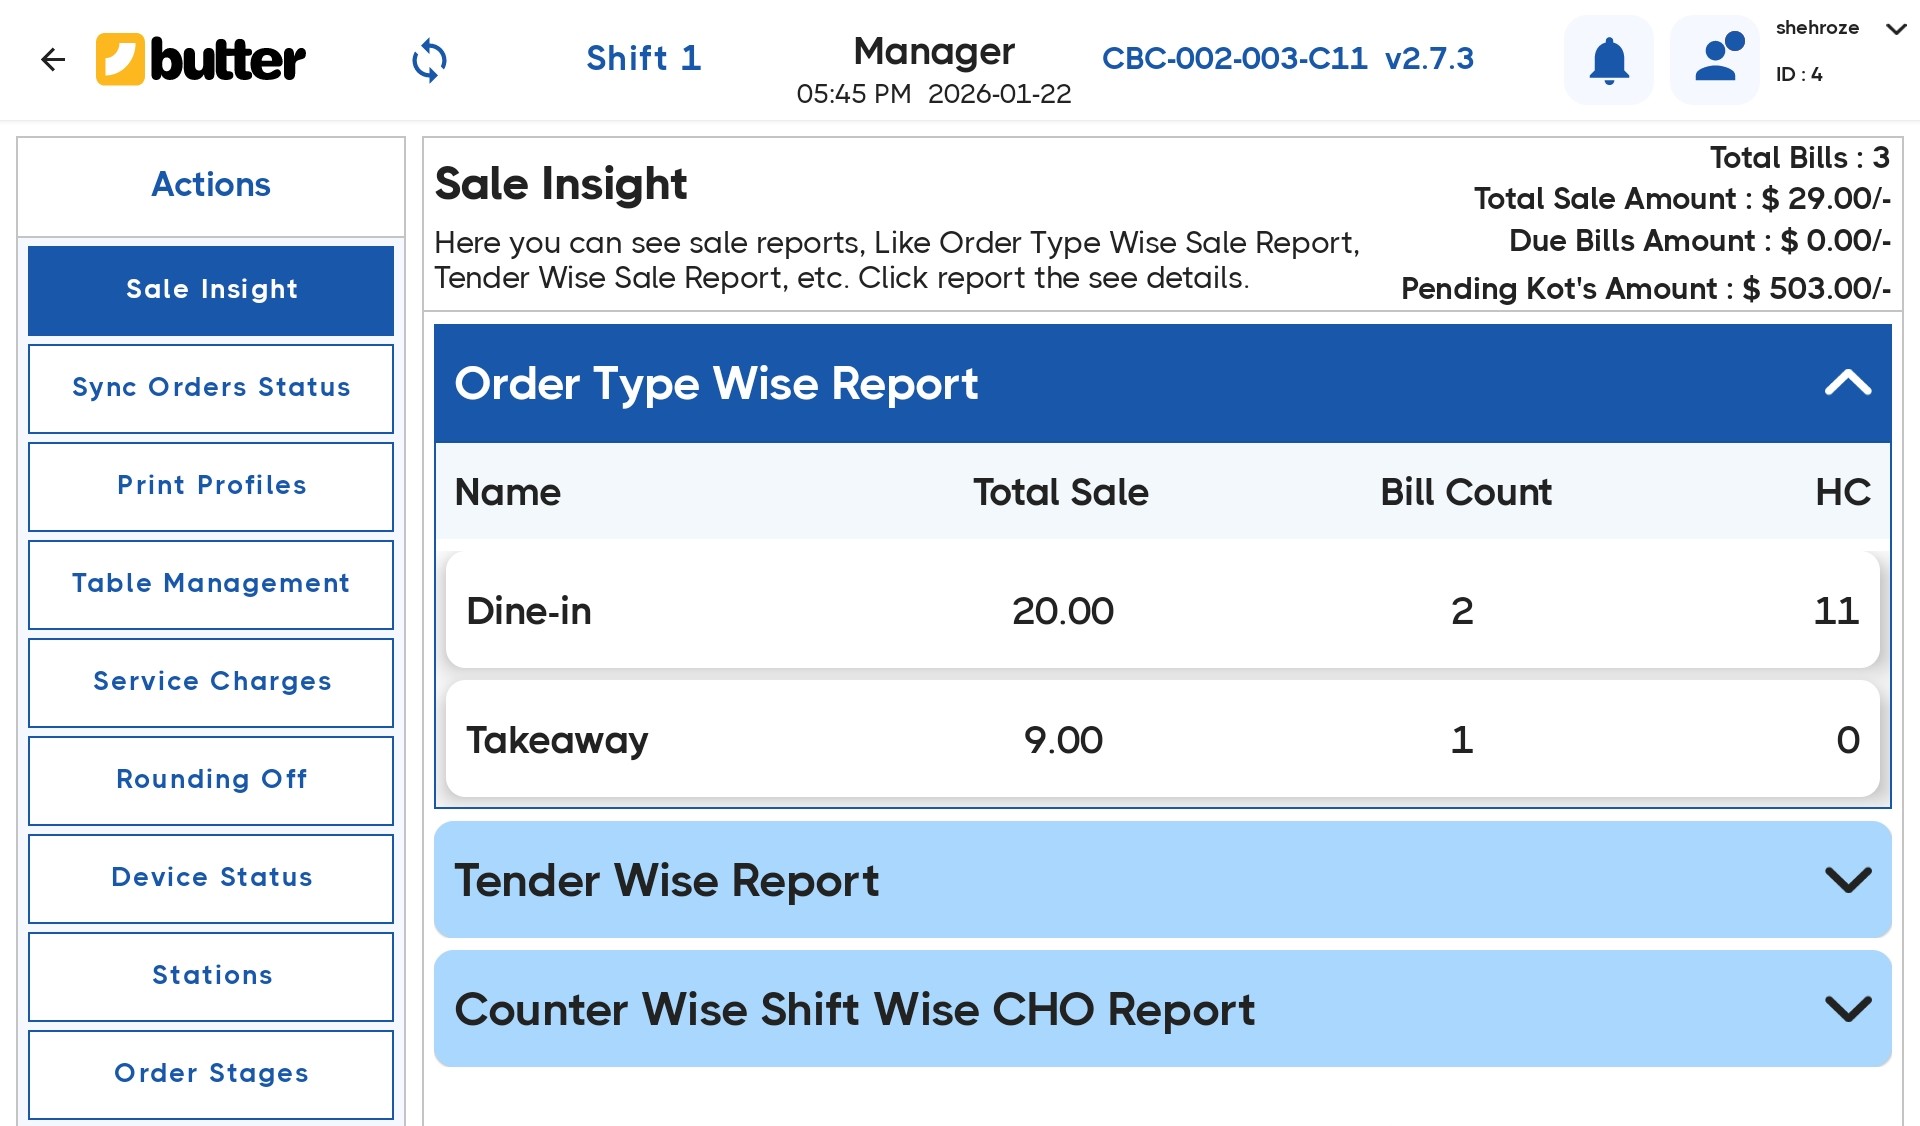The image size is (1920, 1126).
Task: Select the Takeaway report row
Action: point(1160,740)
